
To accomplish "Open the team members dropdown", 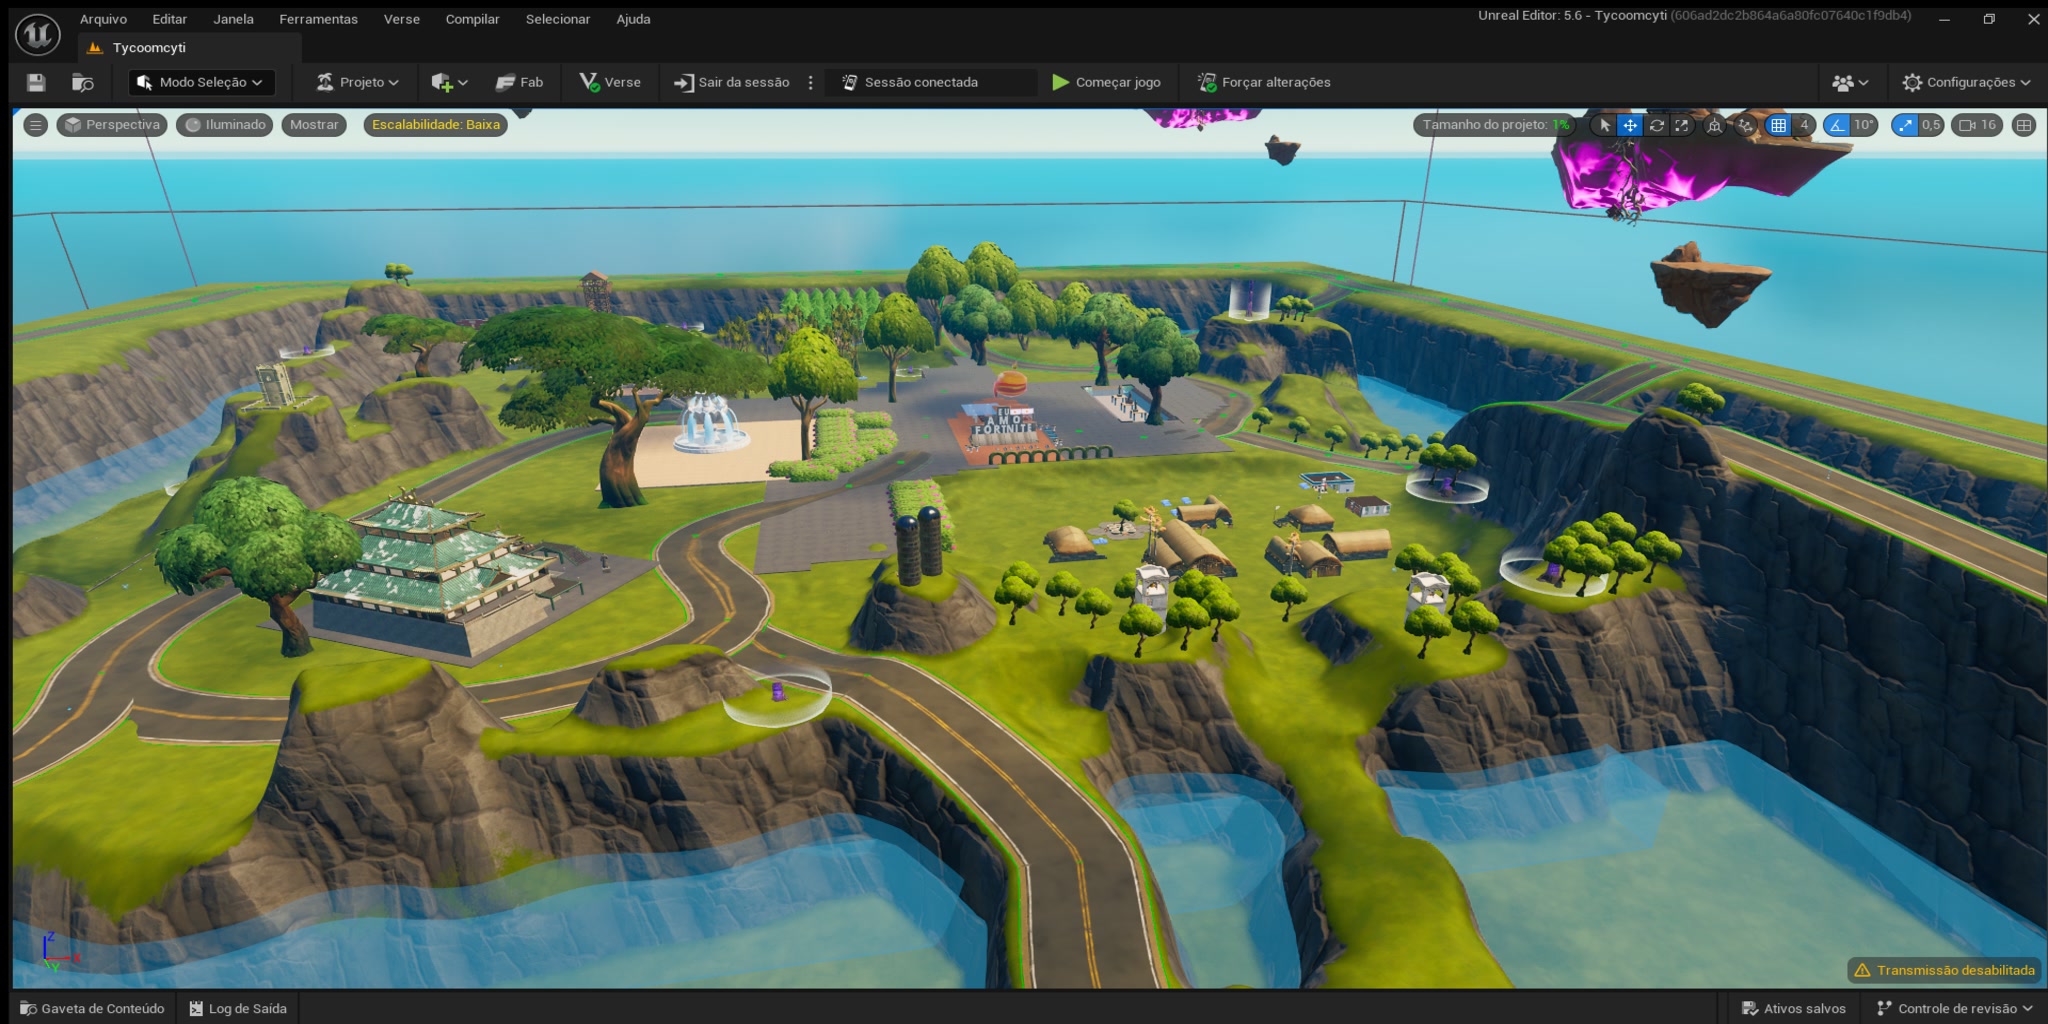I will click(1850, 82).
